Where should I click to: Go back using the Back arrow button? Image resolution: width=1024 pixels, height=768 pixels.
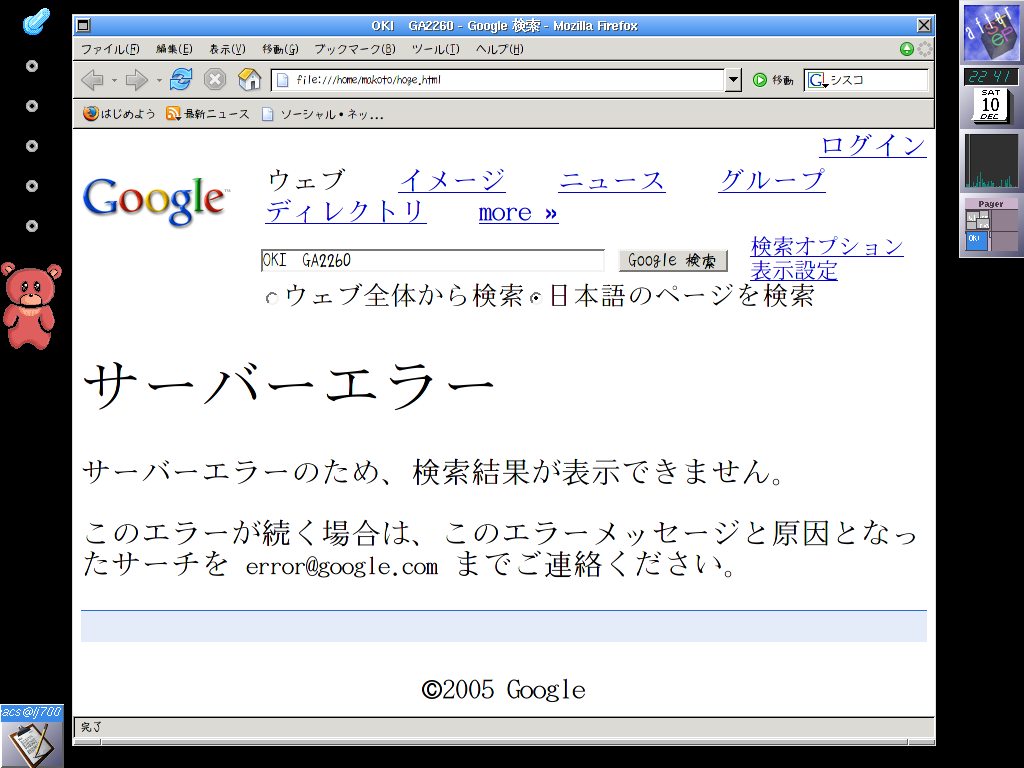point(92,80)
